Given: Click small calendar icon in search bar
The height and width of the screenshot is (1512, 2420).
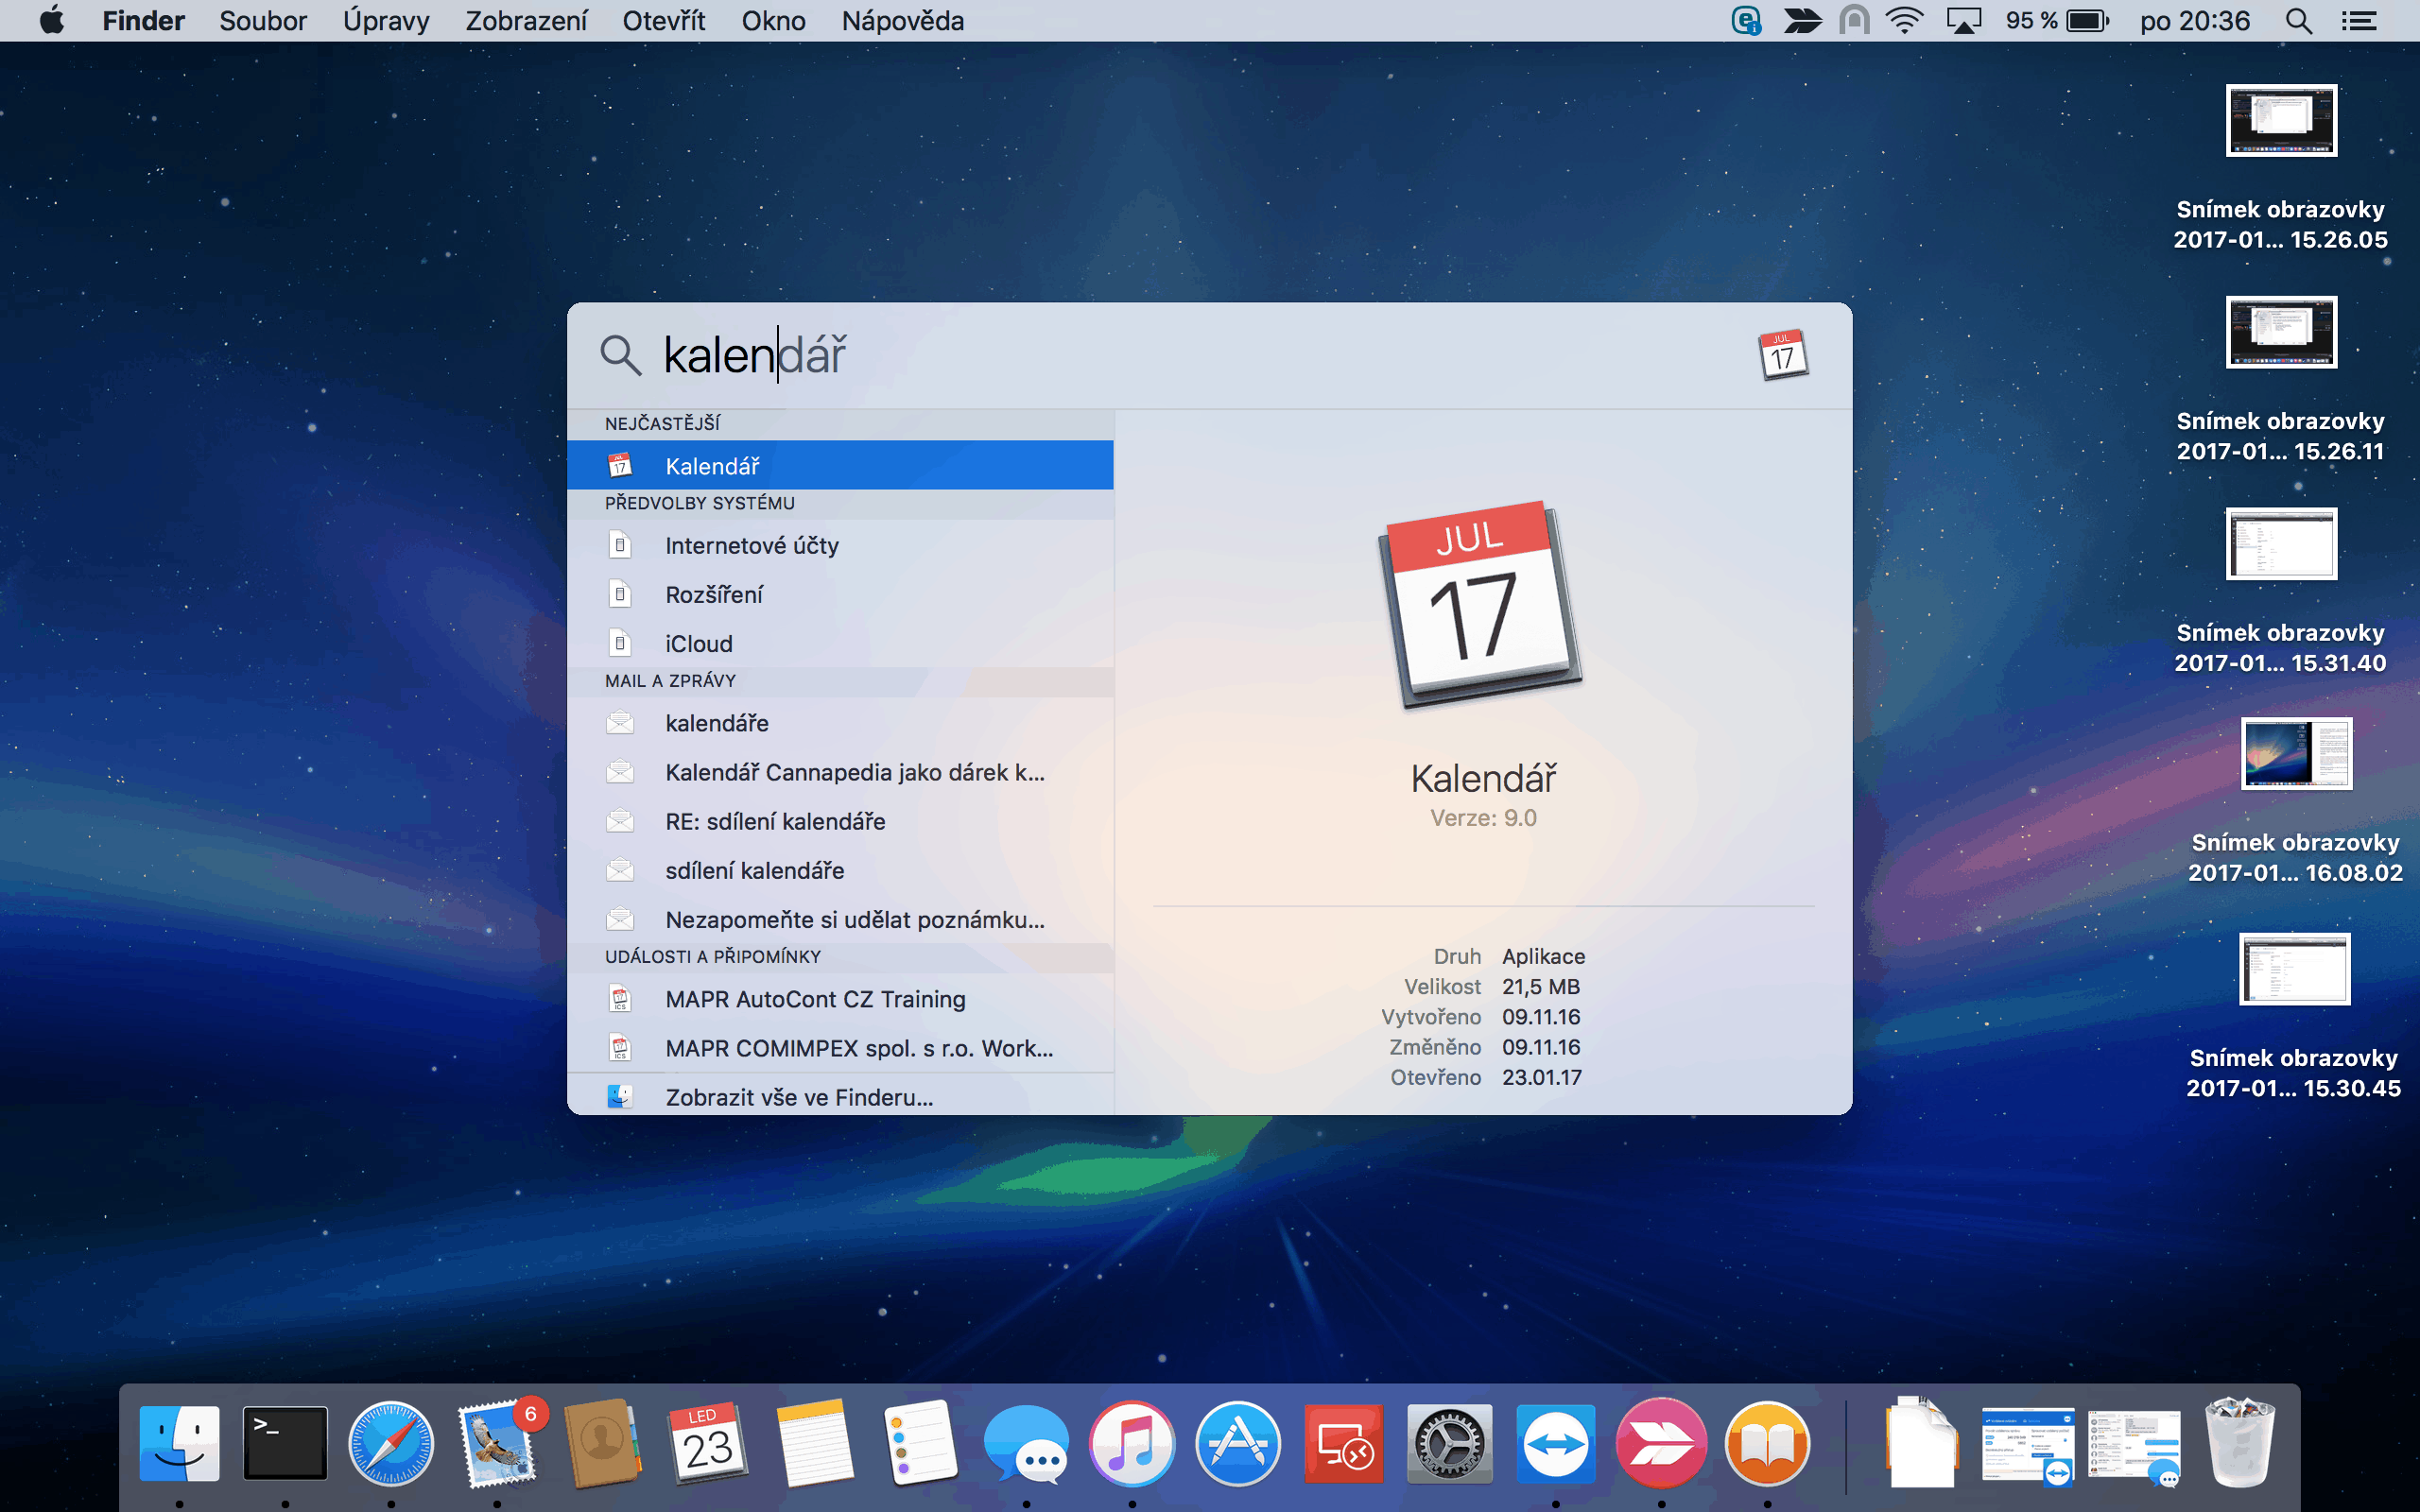Looking at the screenshot, I should coord(1783,355).
